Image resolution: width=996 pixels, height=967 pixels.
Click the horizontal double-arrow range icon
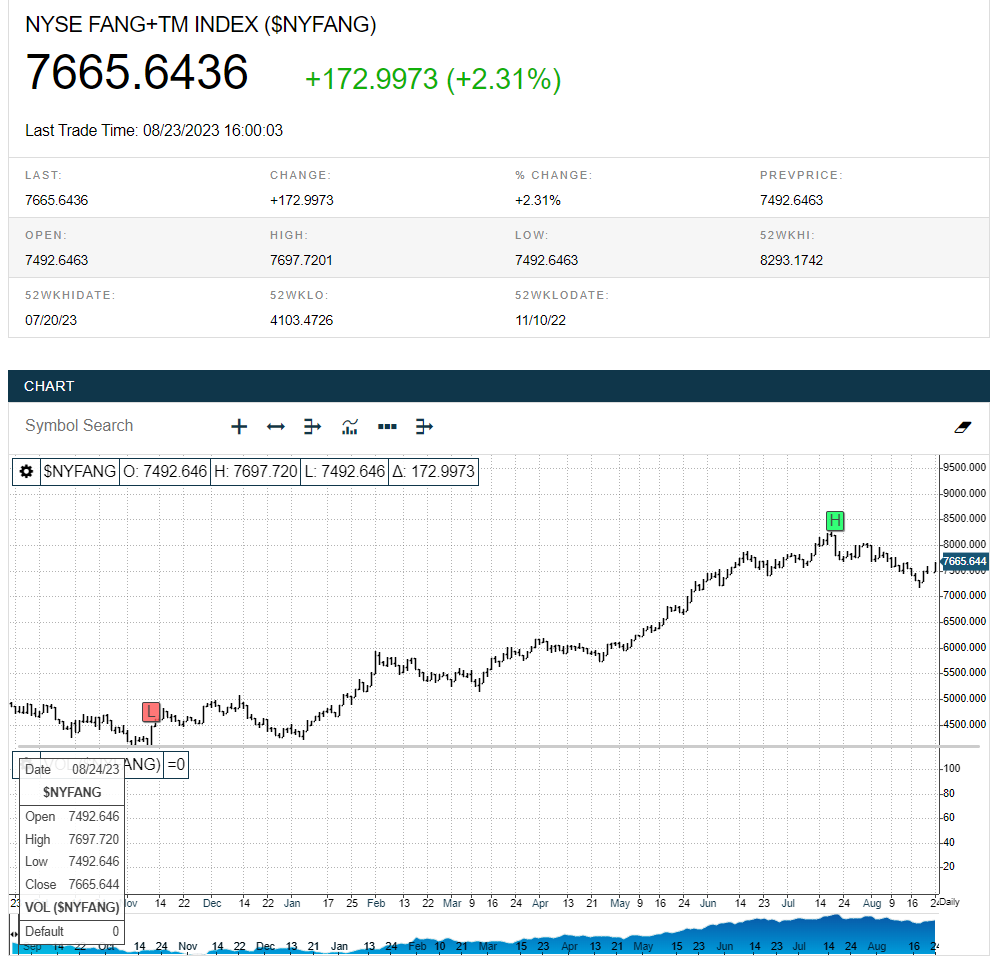pos(276,427)
